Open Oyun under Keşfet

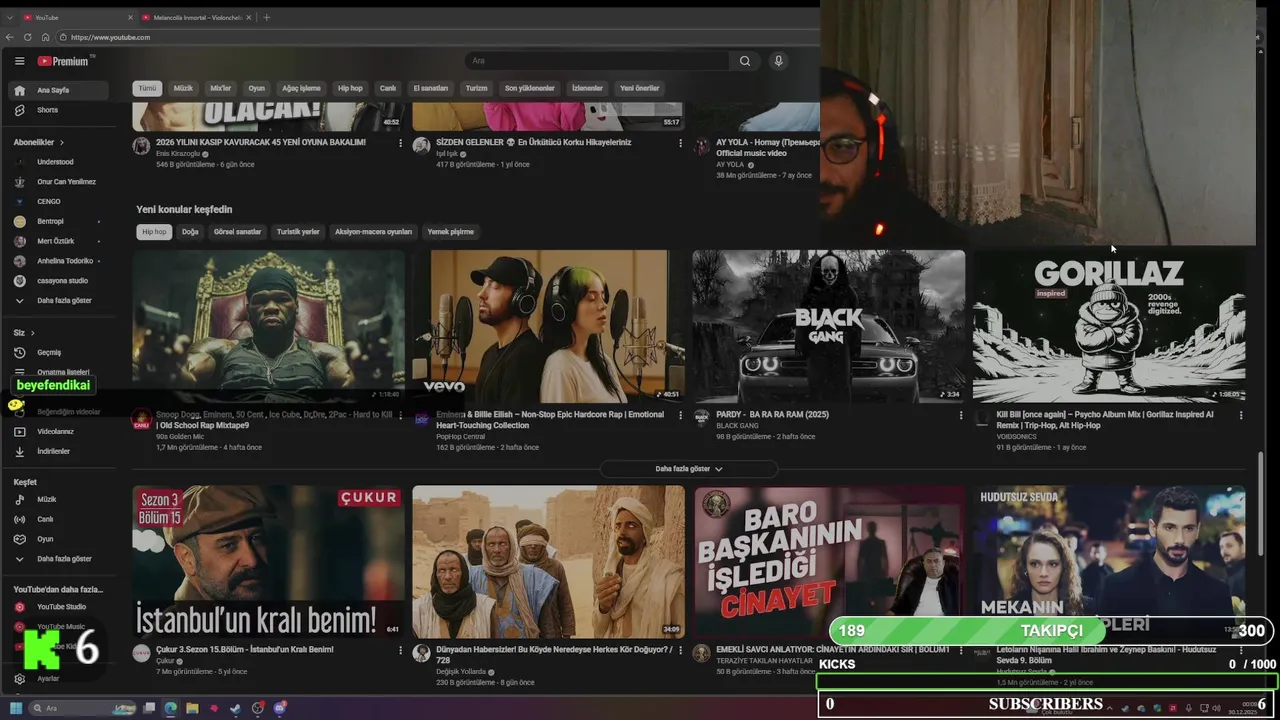click(x=58, y=539)
